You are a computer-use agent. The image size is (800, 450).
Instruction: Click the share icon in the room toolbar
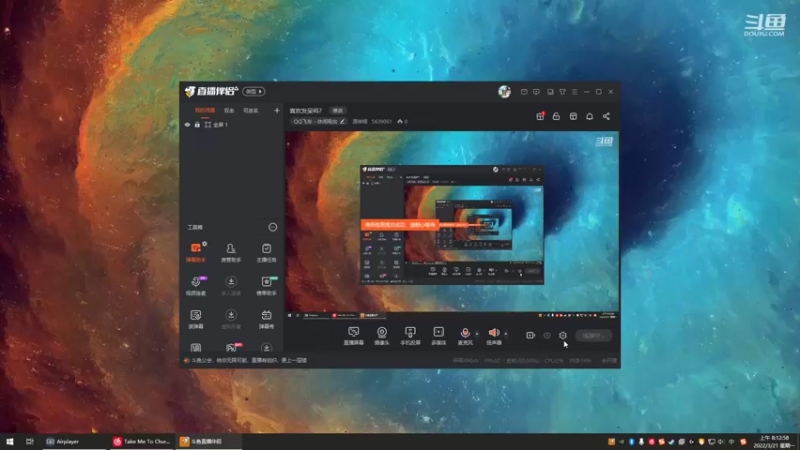pos(606,116)
